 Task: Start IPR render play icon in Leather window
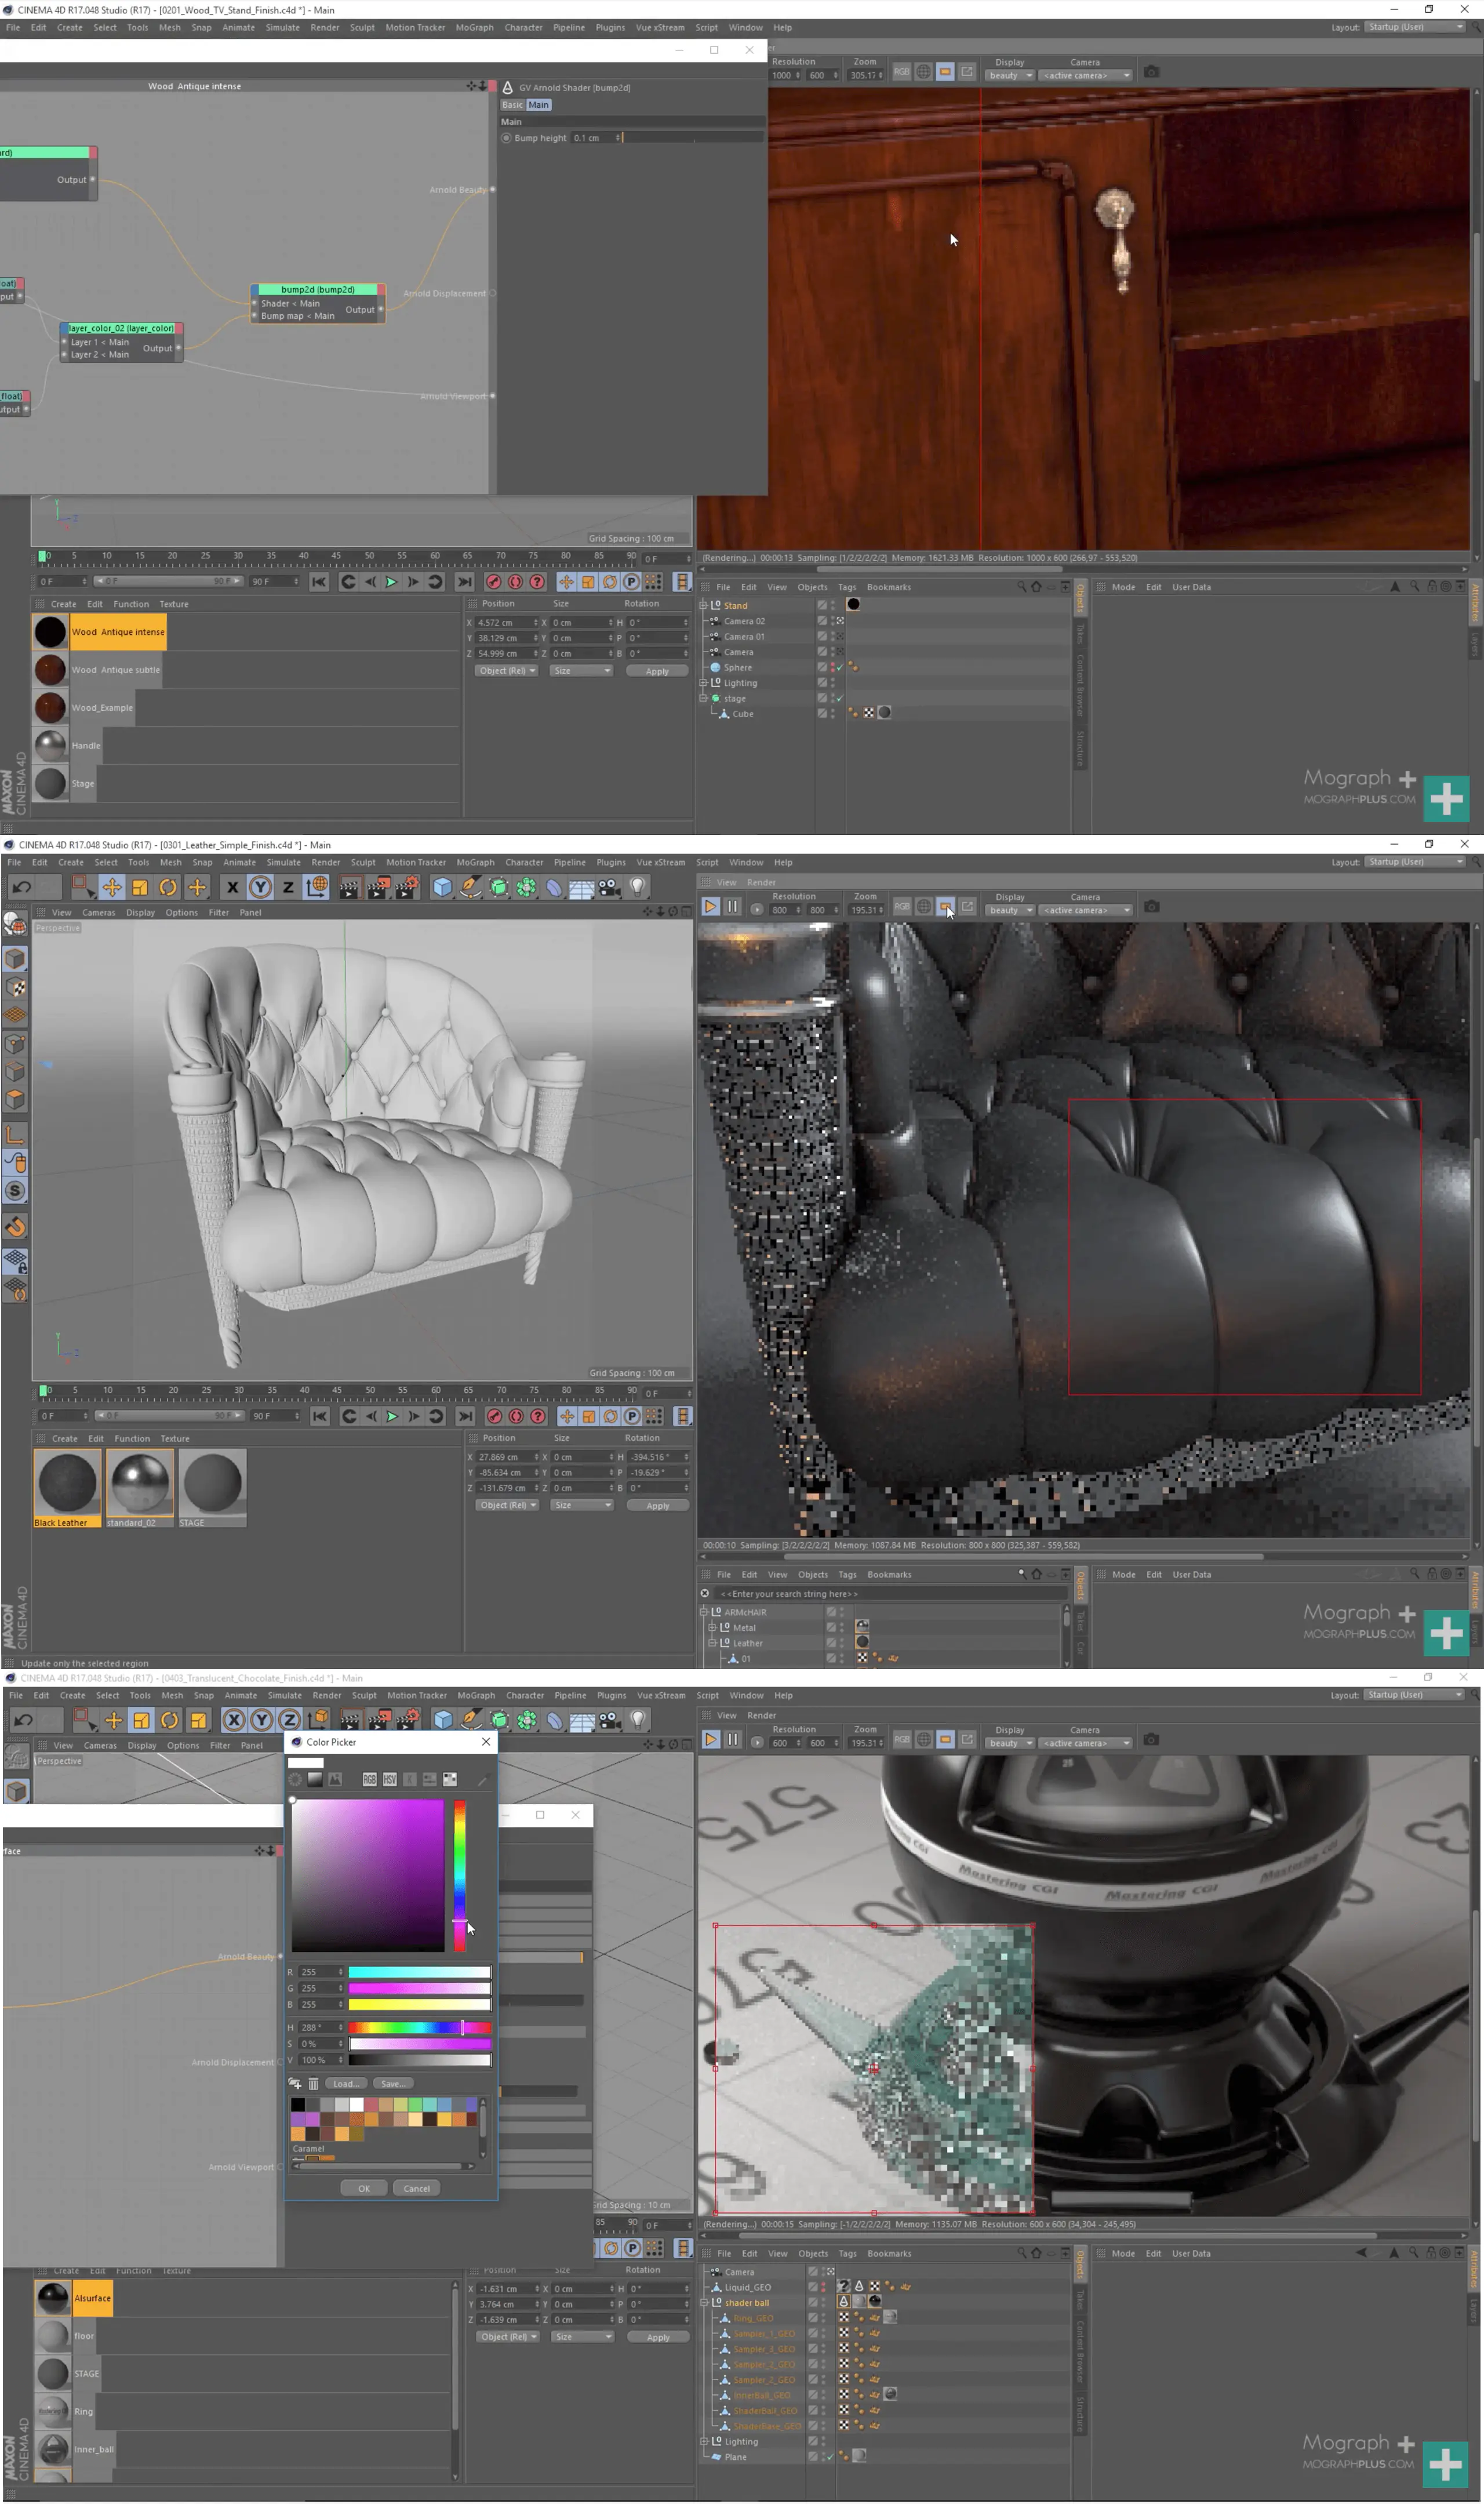point(711,907)
